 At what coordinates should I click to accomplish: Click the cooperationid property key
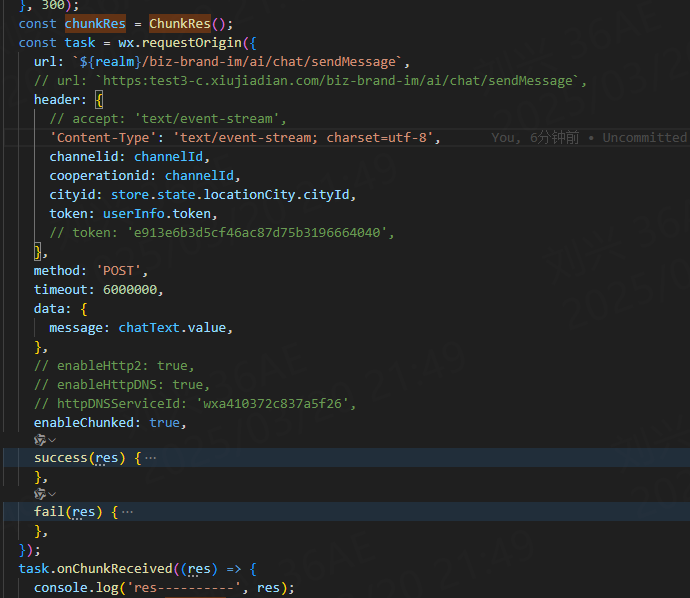99,176
